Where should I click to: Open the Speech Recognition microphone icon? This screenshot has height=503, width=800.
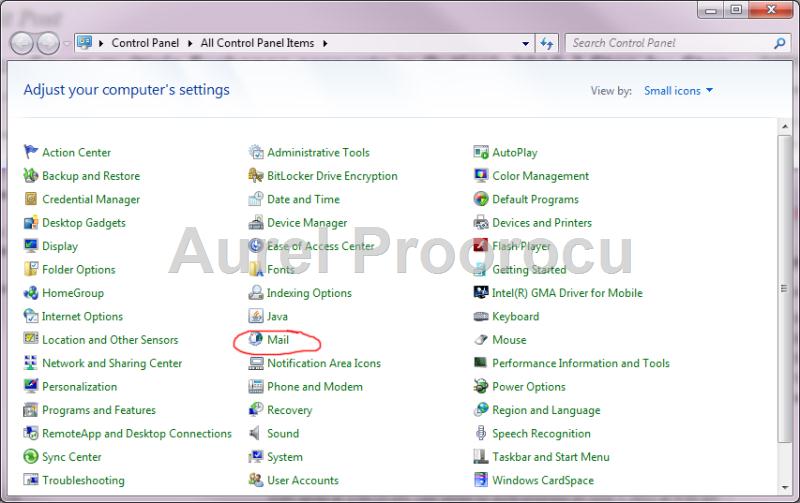point(481,433)
